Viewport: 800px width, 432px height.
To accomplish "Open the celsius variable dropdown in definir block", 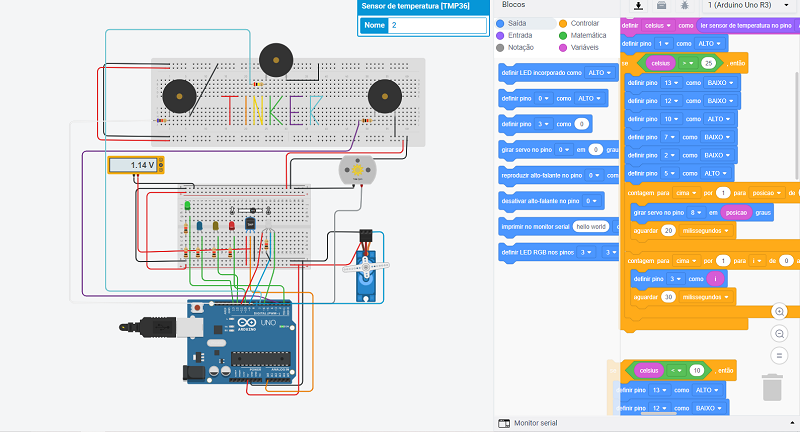I will [658, 26].
